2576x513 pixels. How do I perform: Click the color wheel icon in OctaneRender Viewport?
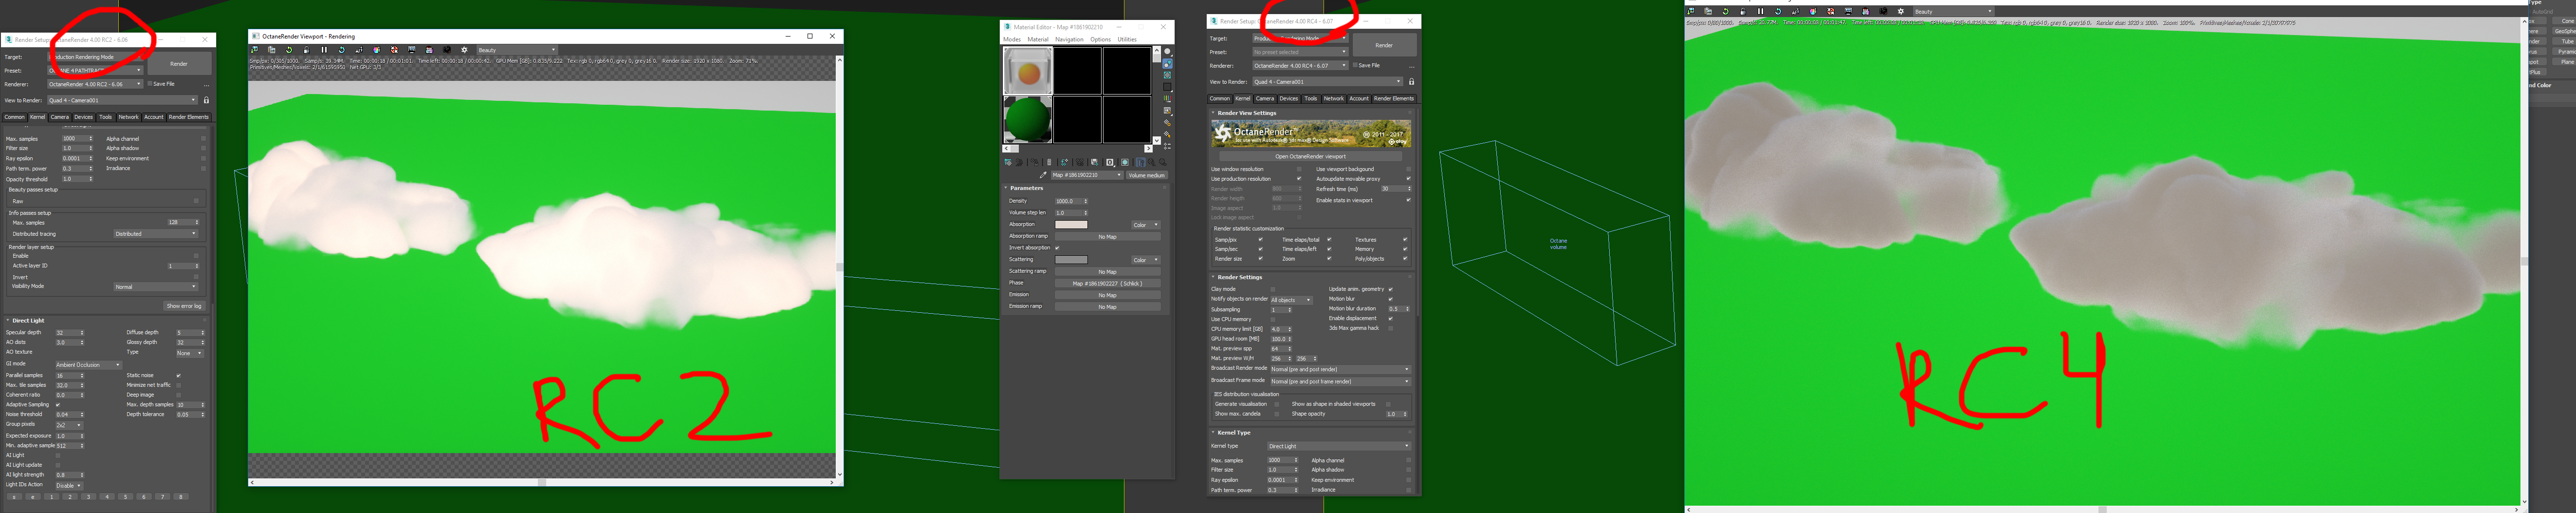tap(377, 50)
